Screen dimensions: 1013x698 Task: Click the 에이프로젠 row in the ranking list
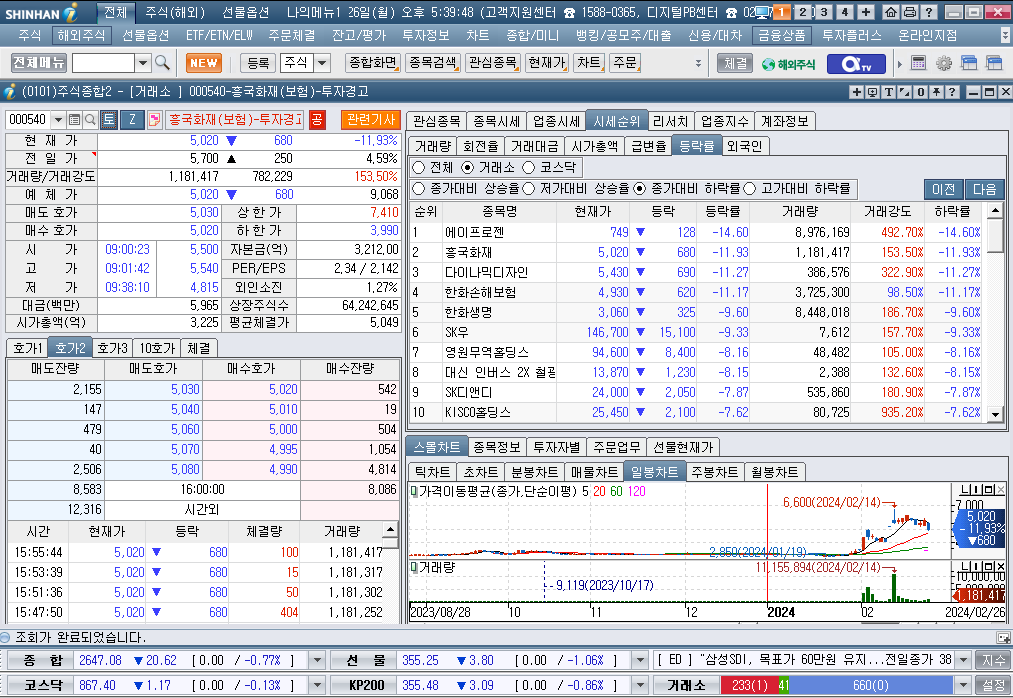[x=696, y=232]
